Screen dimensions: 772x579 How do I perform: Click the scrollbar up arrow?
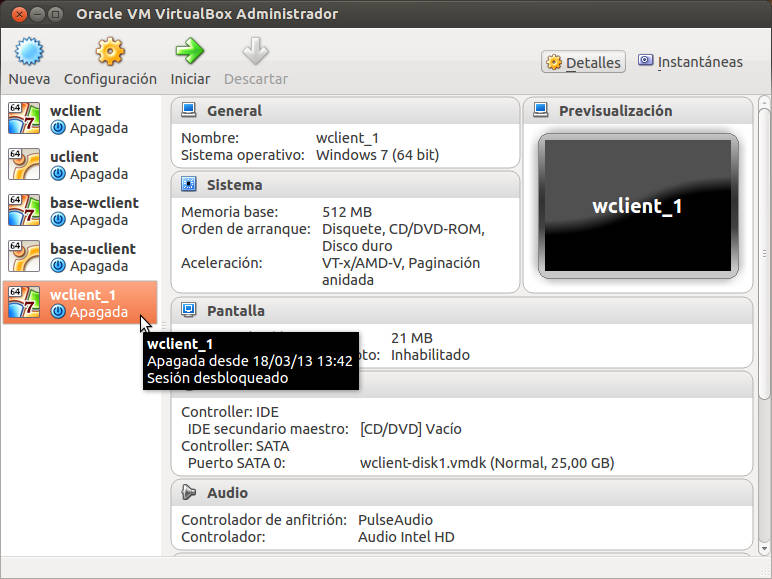(x=764, y=102)
